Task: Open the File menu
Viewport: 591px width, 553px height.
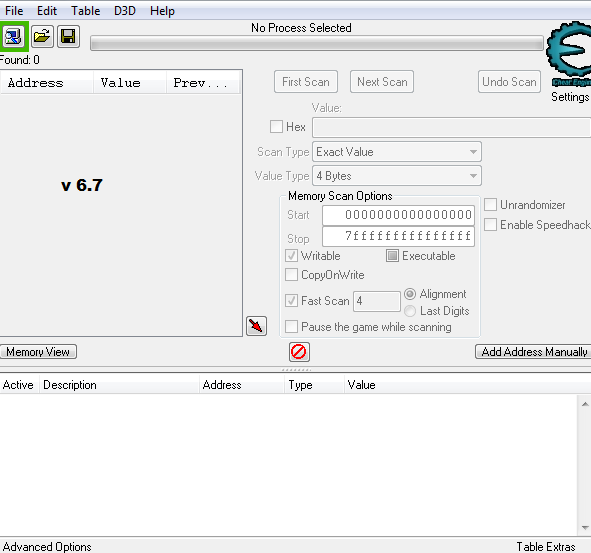Action: pyautogui.click(x=14, y=11)
